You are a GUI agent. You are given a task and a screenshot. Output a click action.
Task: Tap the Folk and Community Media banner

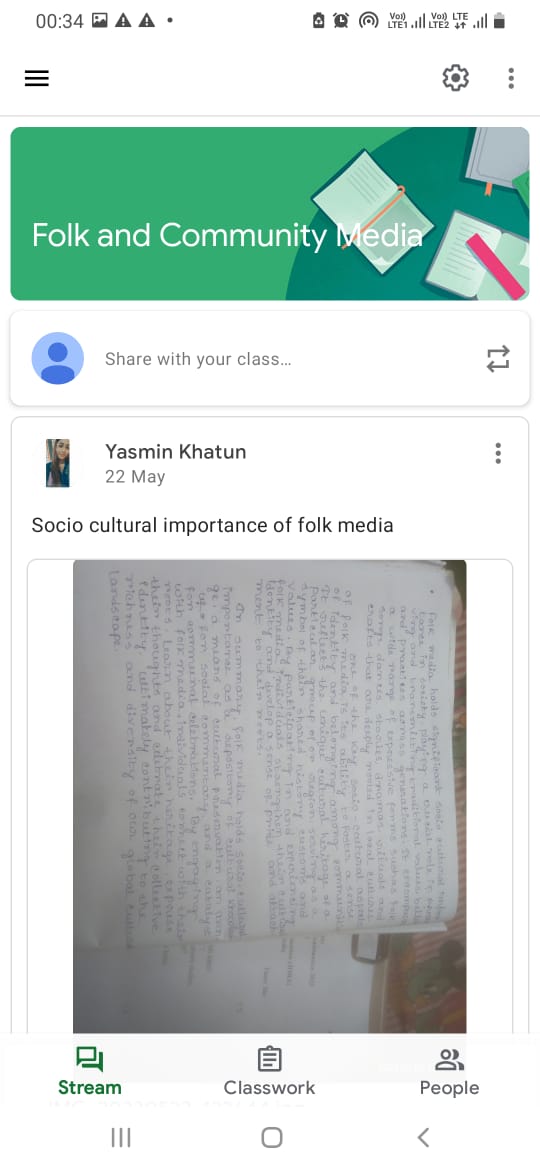[270, 213]
